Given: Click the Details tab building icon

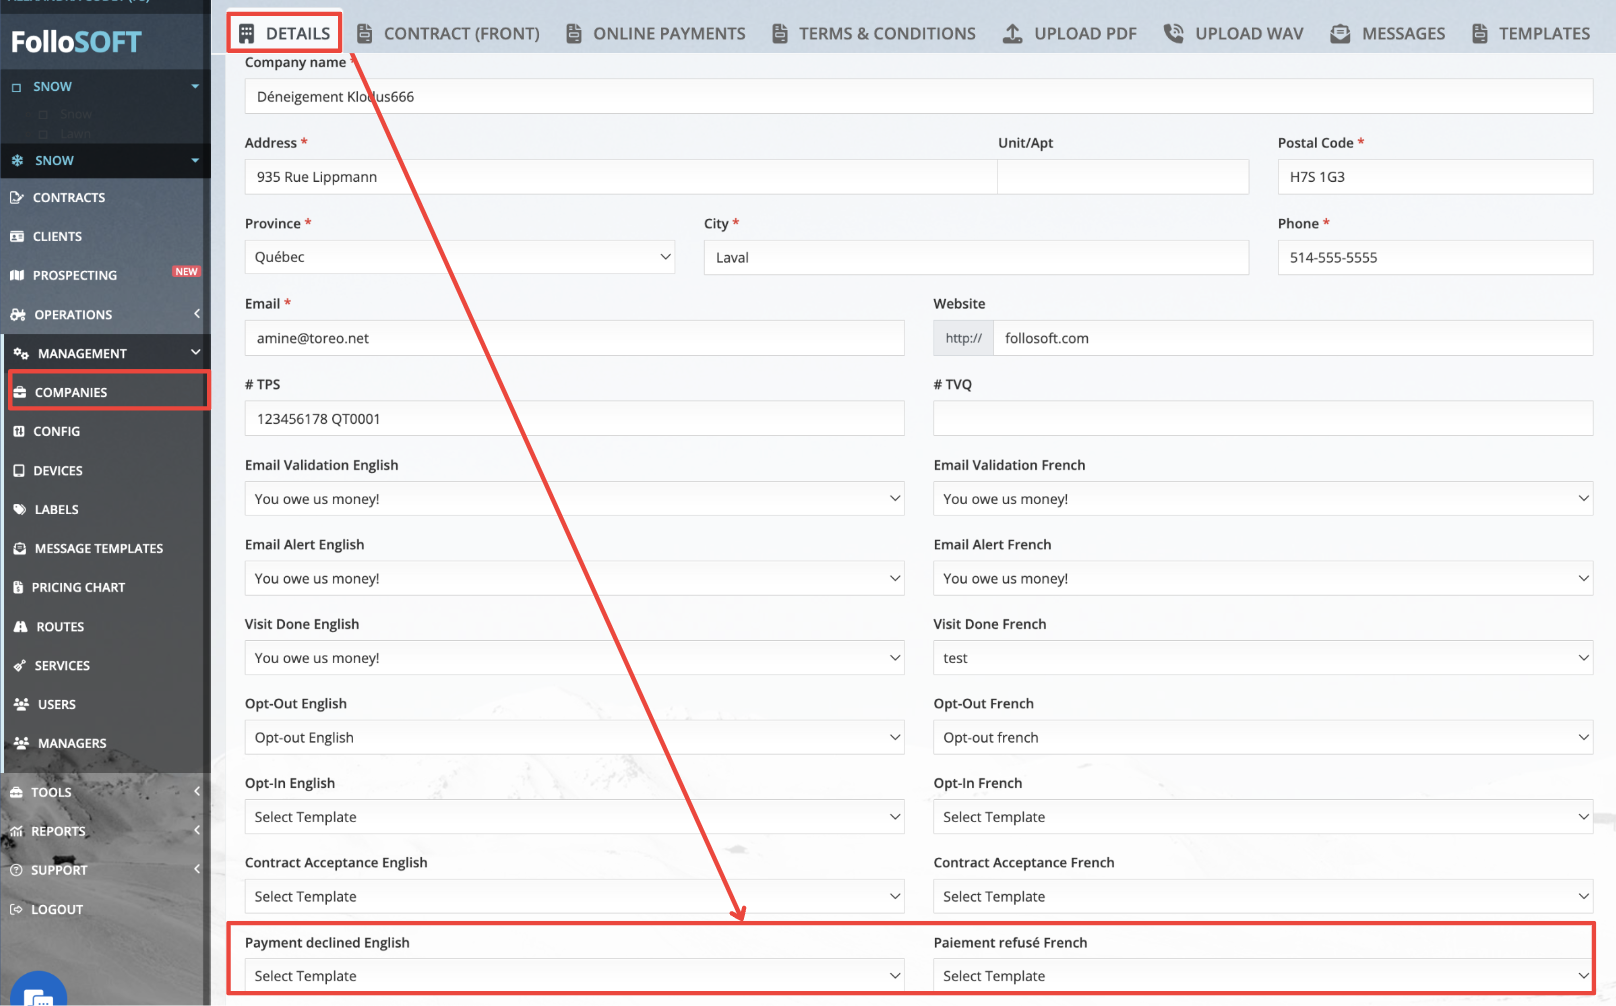Looking at the screenshot, I should [247, 33].
